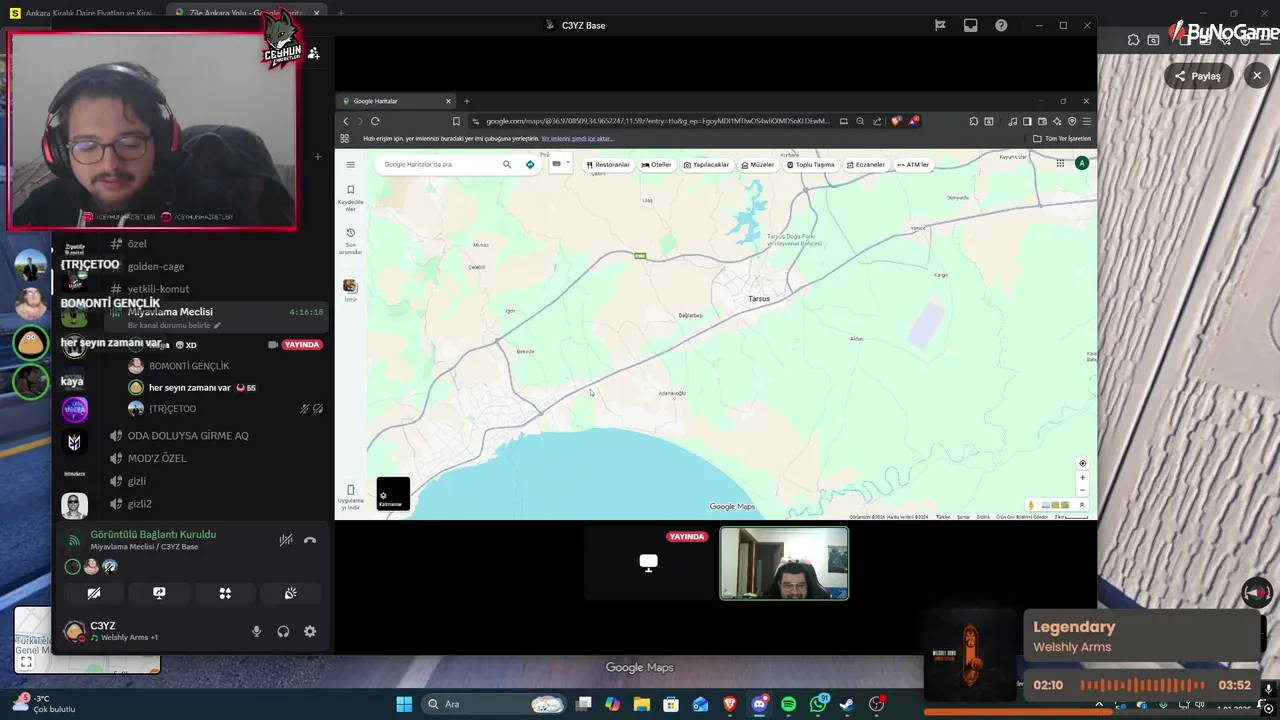Open Steam from the taskbar

(x=847, y=704)
